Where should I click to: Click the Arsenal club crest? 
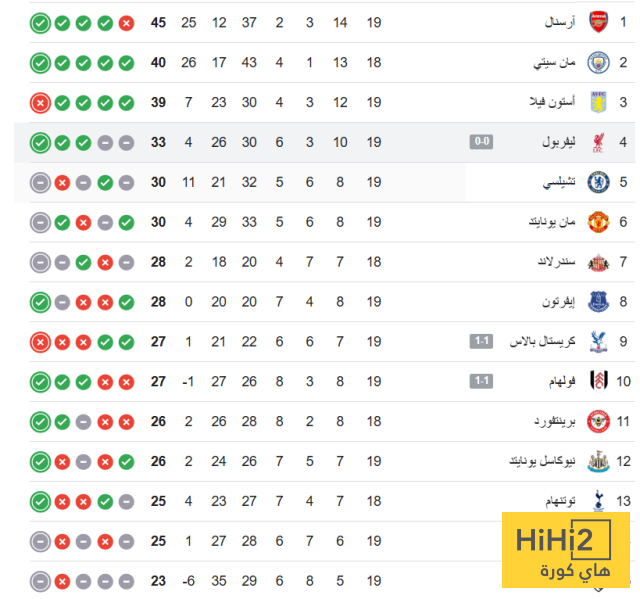pyautogui.click(x=598, y=22)
